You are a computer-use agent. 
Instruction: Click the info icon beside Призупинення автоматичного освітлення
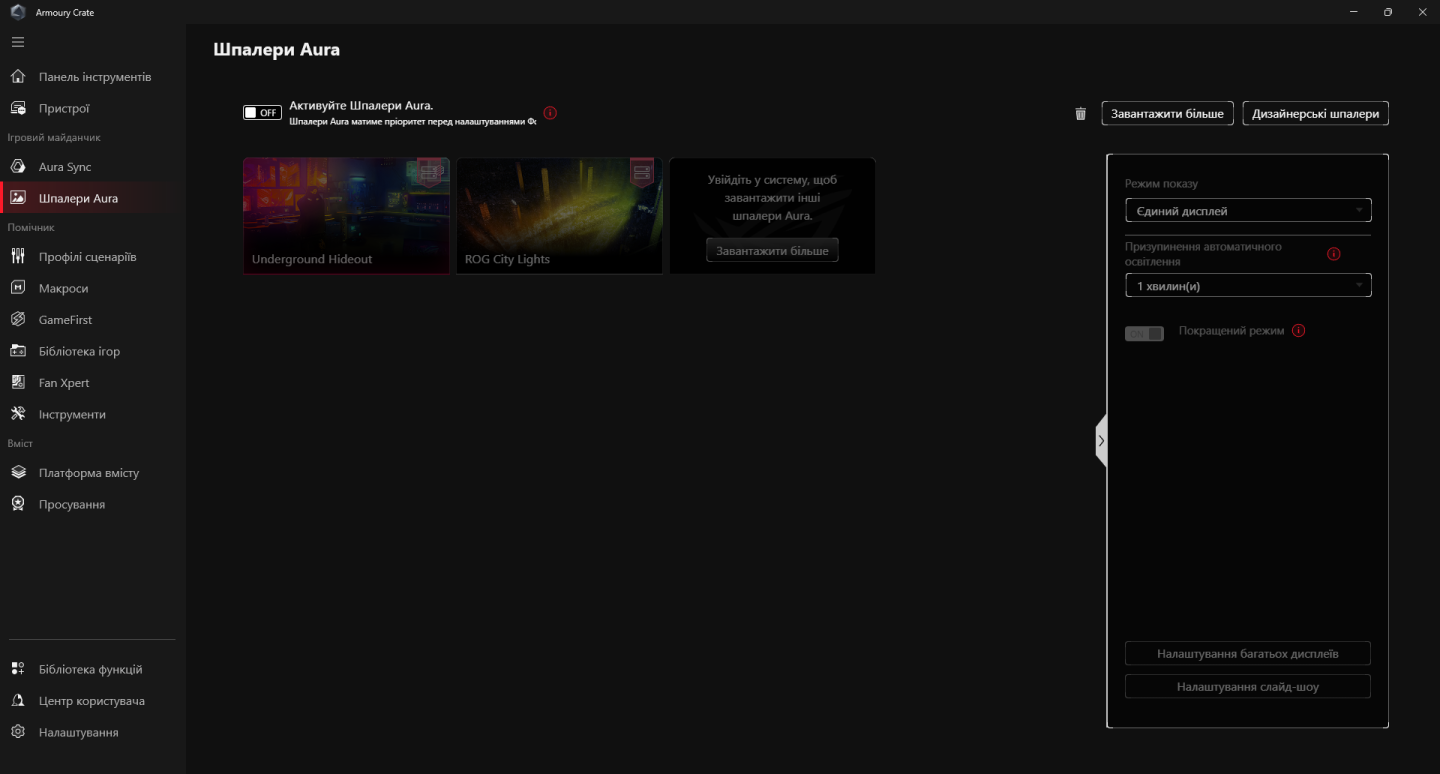tap(1333, 254)
